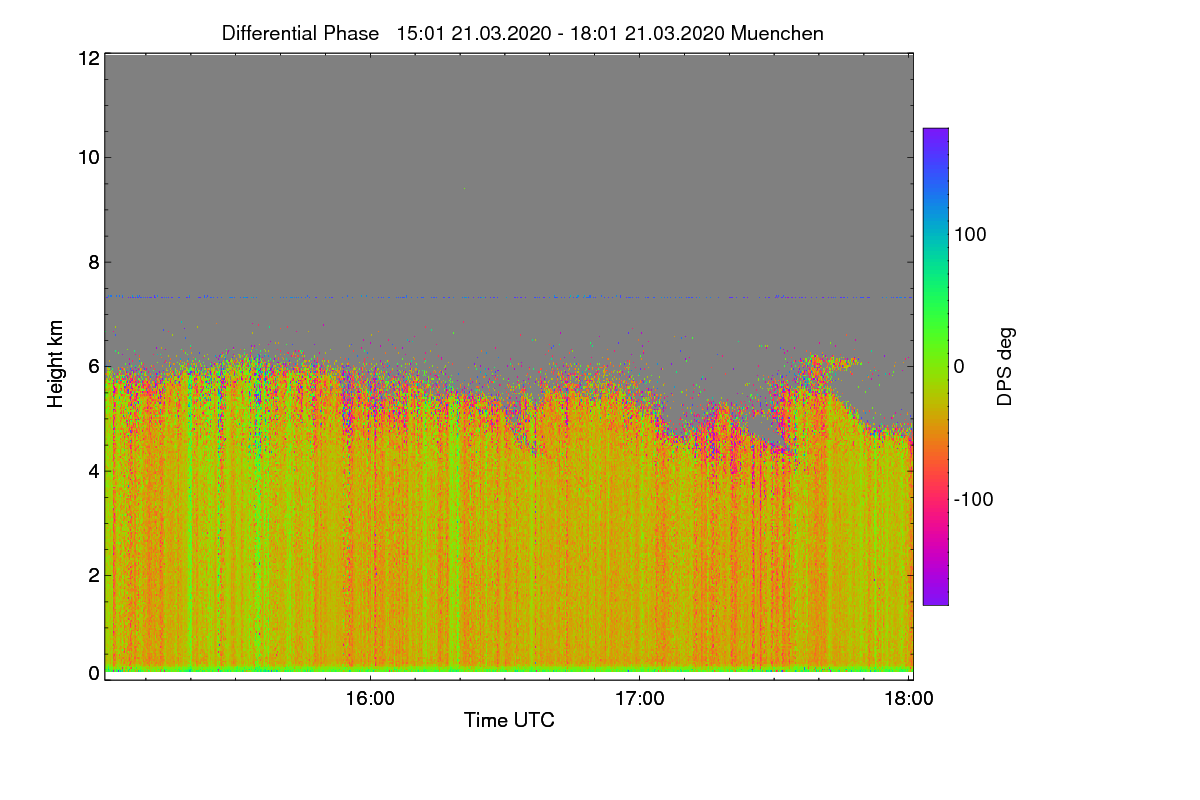Click the "DPS deg" colorbar label
The height and width of the screenshot is (800, 1200).
(x=1006, y=366)
